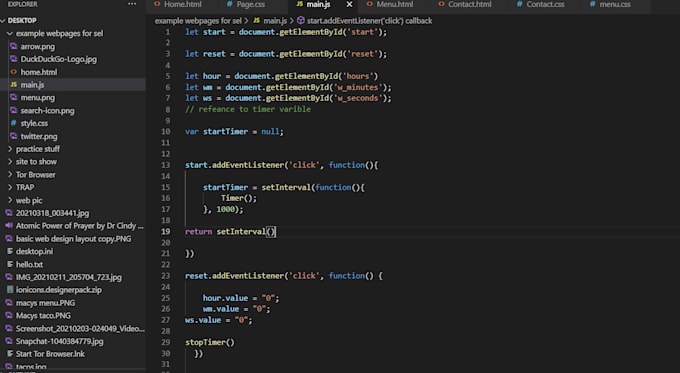680x373 pixels.
Task: Open the Explorer more actions ellipsis
Action: (132, 4)
